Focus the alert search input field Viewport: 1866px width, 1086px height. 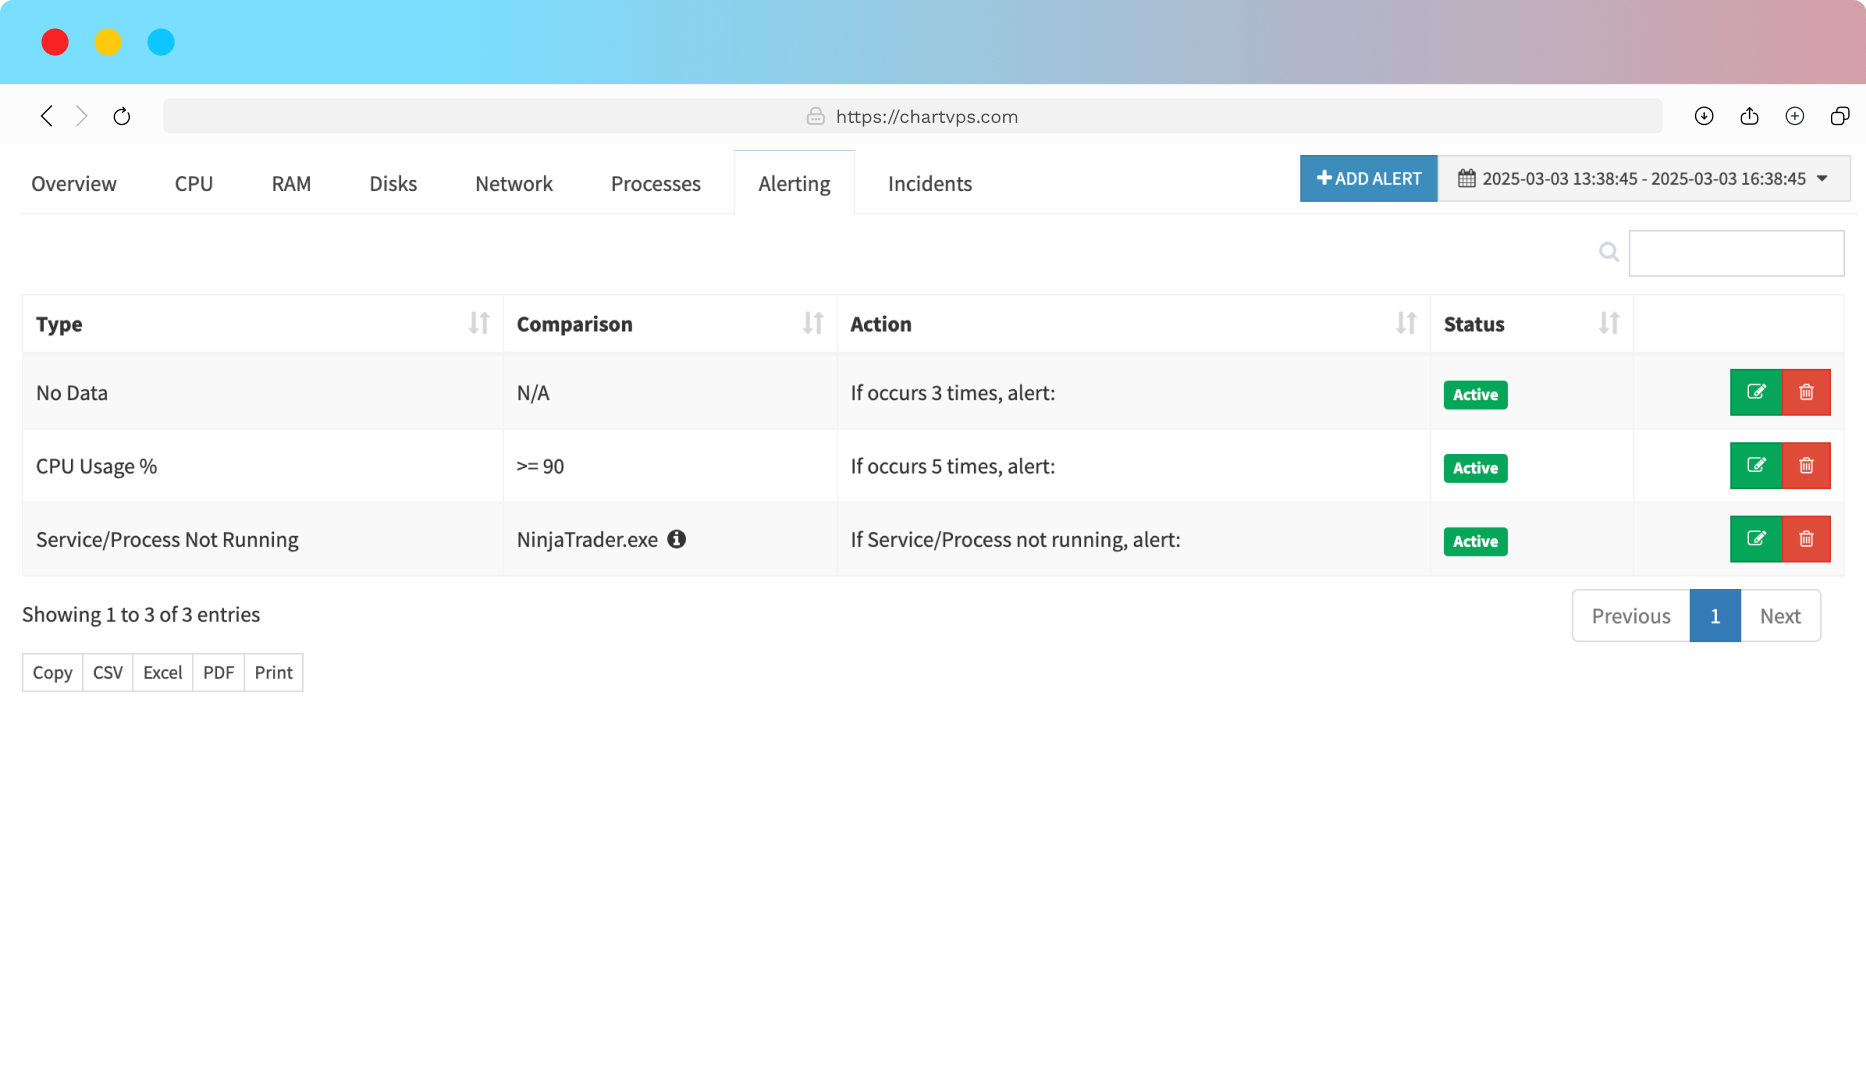pyautogui.click(x=1736, y=253)
